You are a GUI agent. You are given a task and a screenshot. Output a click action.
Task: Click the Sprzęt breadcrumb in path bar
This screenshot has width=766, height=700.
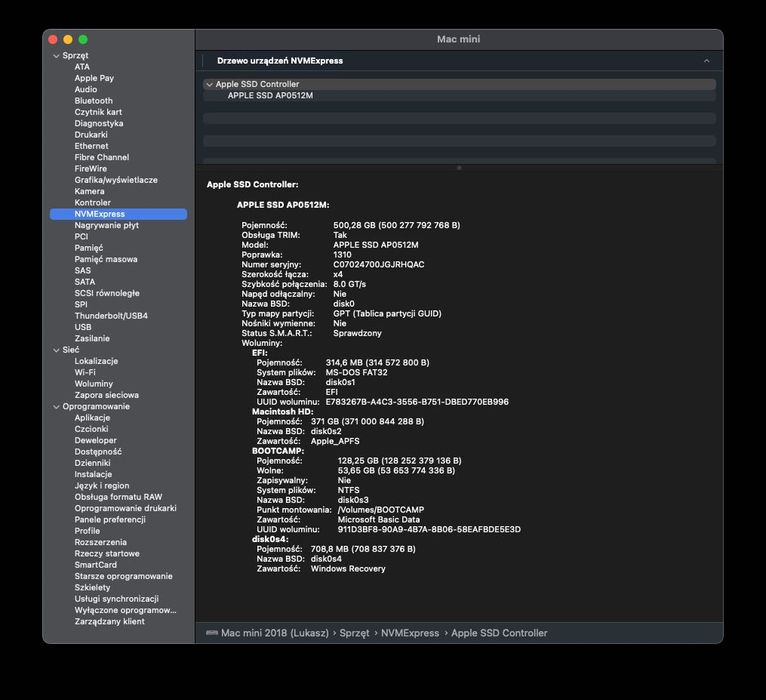354,633
